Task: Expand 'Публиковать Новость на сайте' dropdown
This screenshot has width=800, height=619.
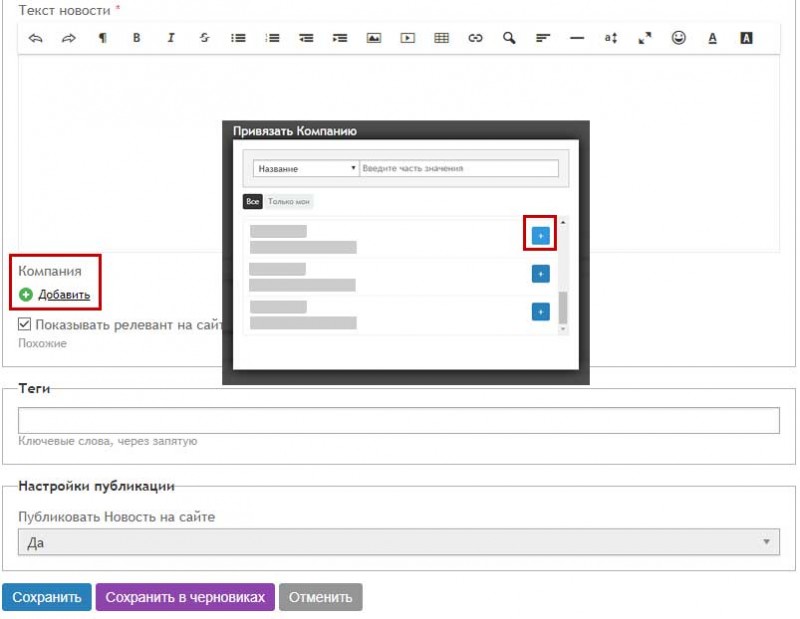Action: tap(398, 542)
